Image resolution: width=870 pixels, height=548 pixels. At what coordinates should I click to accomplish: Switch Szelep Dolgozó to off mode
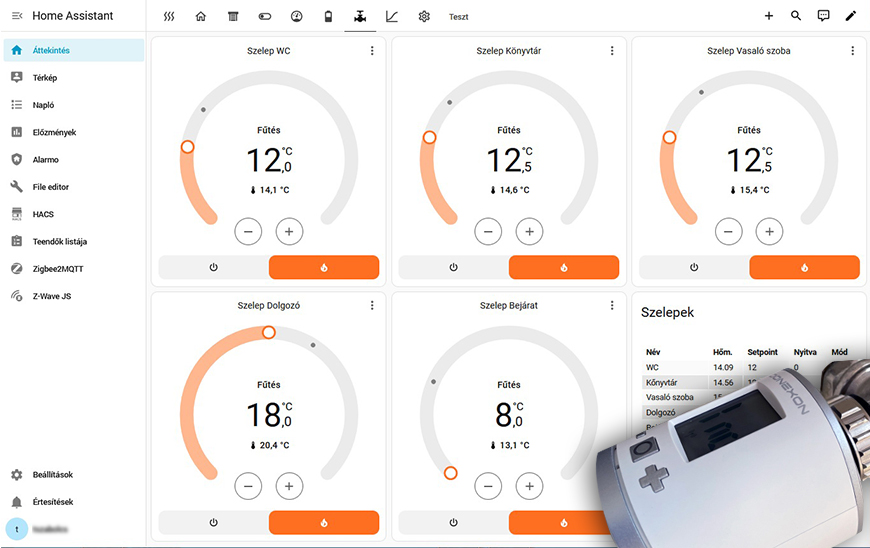(x=213, y=522)
